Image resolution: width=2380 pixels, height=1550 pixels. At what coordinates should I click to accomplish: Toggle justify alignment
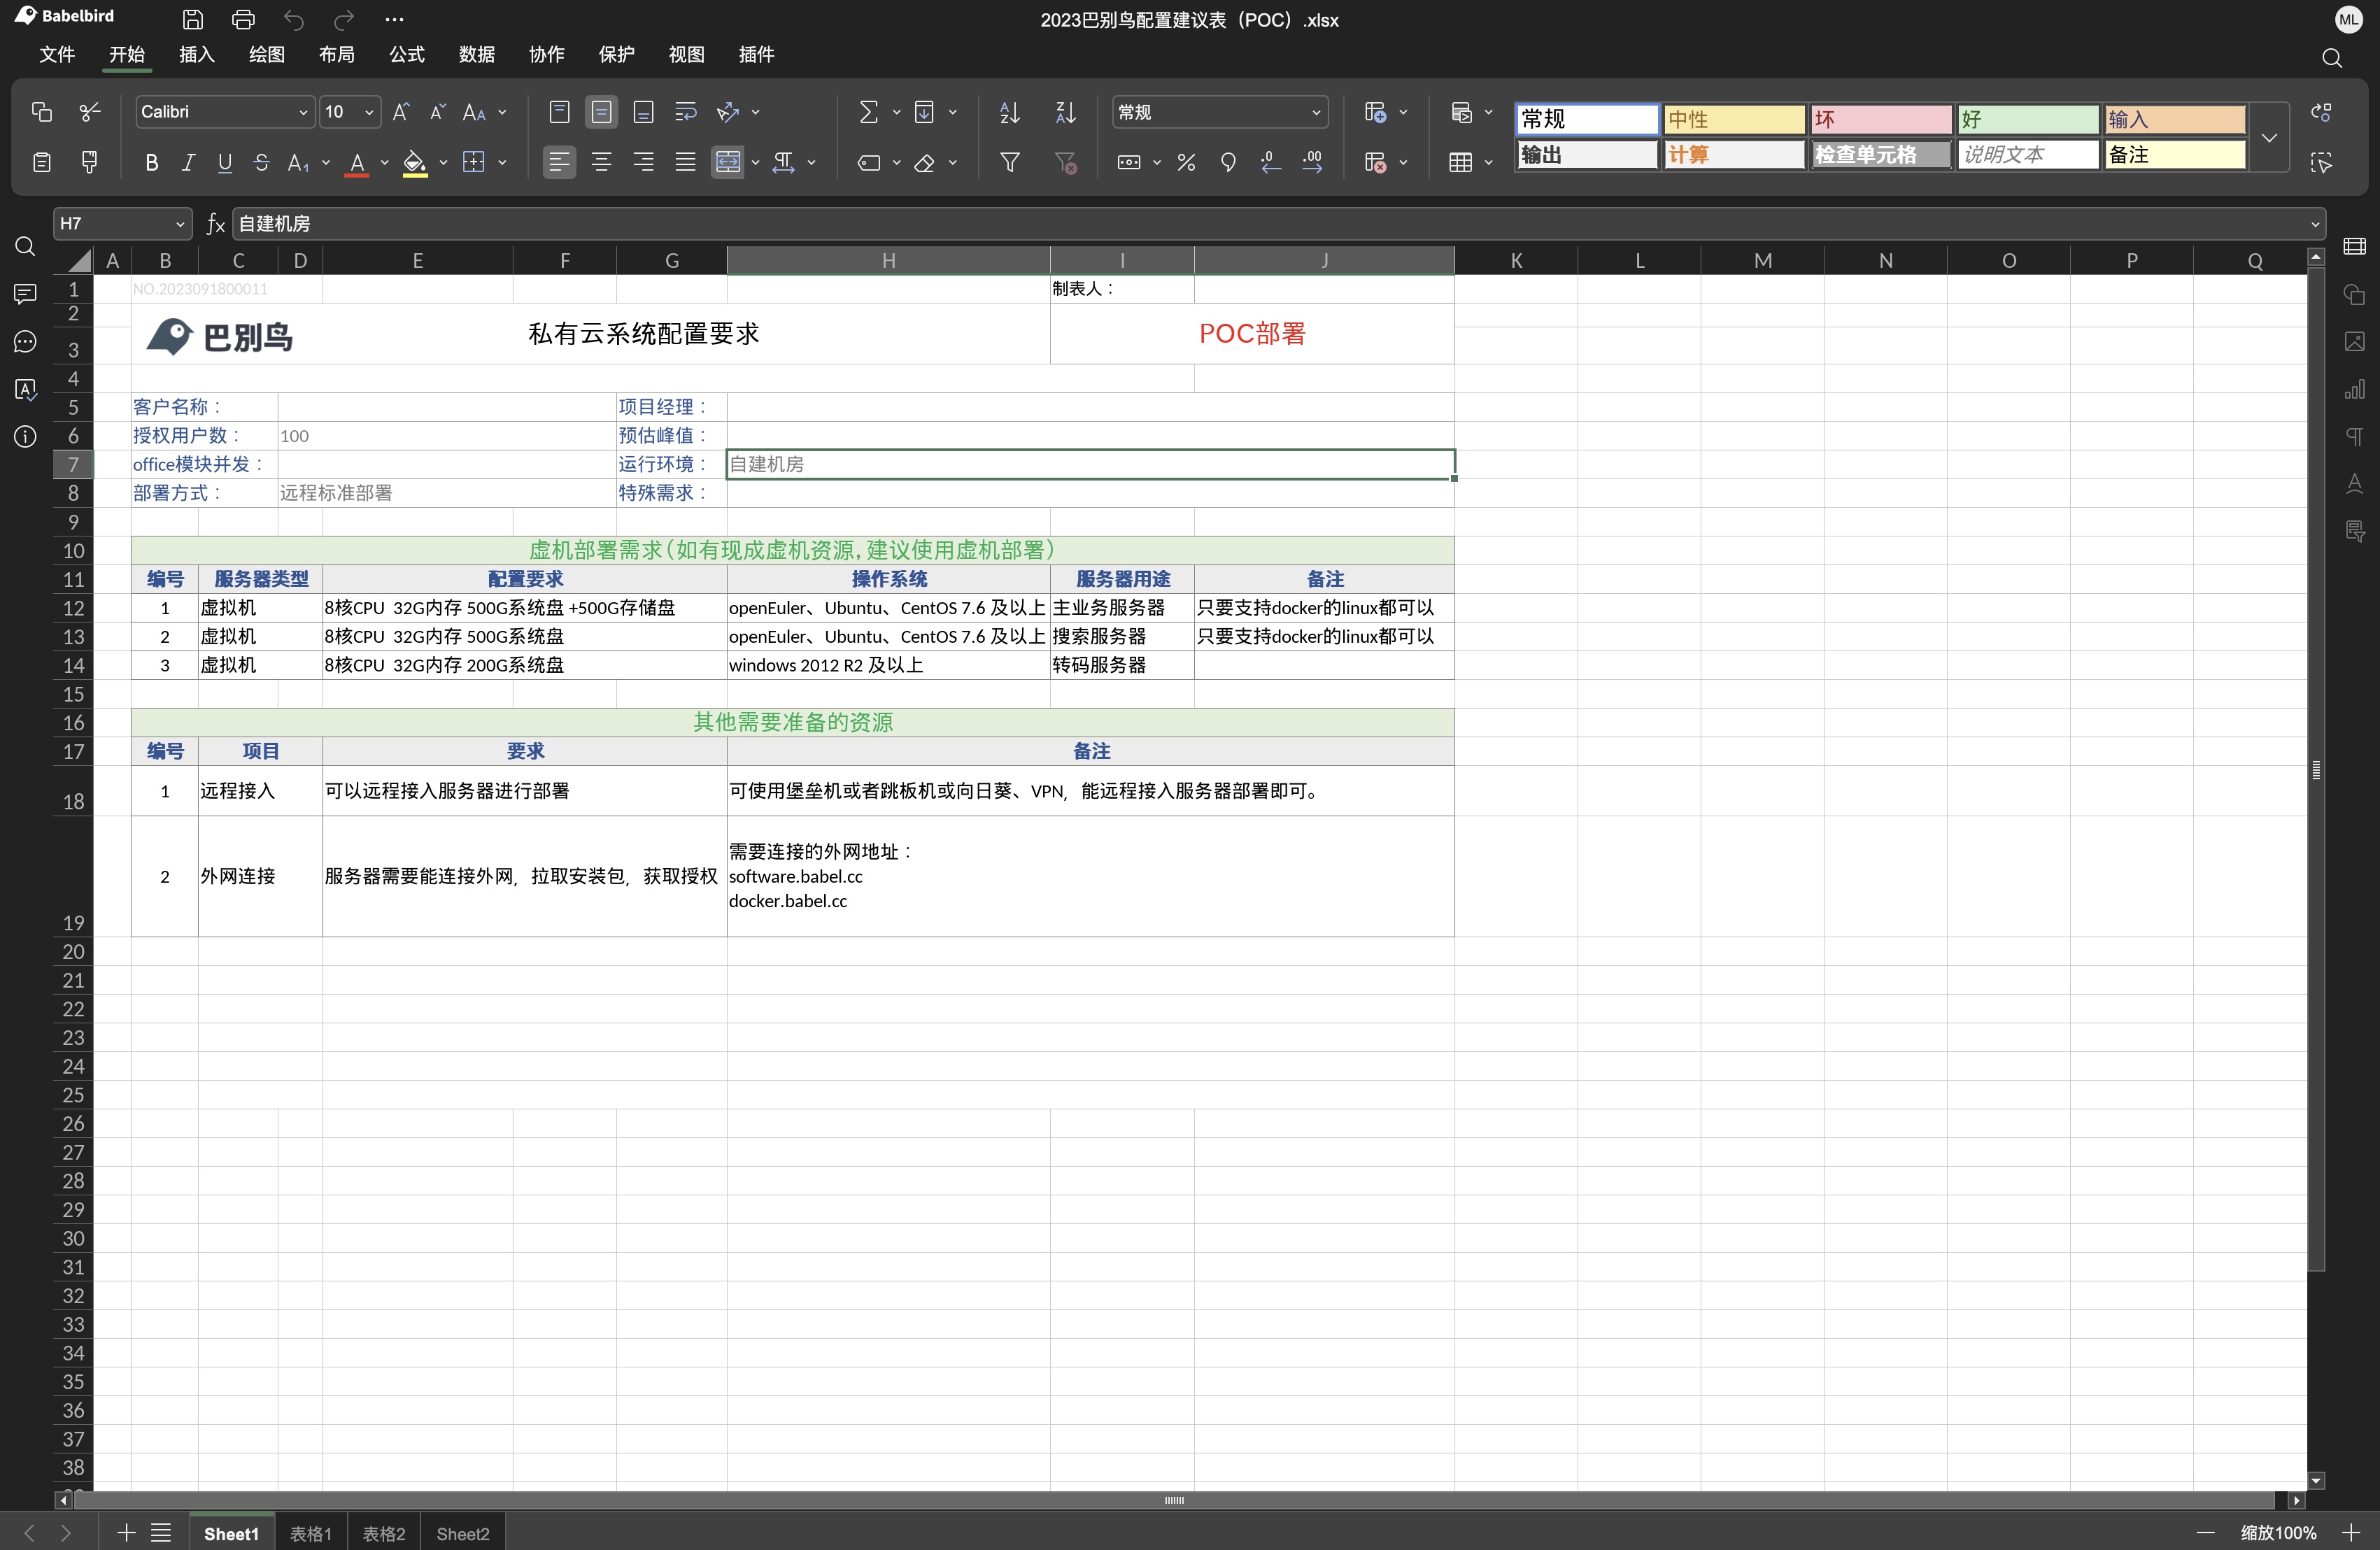pyautogui.click(x=686, y=162)
